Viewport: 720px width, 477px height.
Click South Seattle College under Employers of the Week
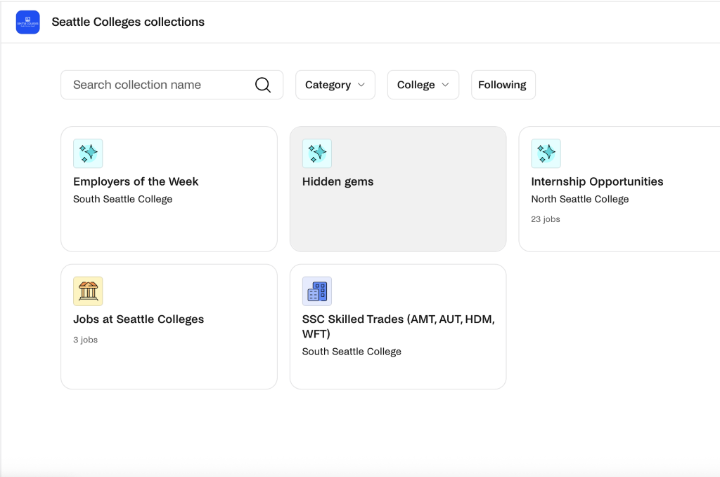pos(123,199)
